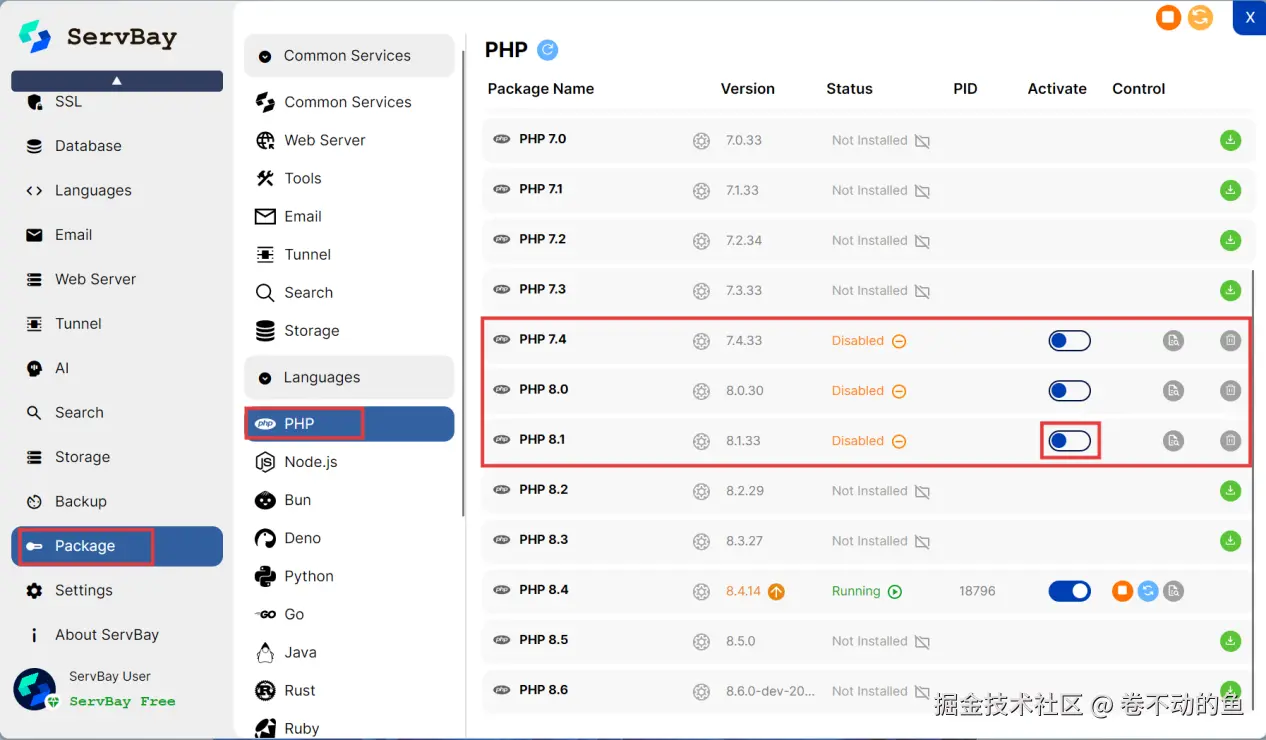This screenshot has width=1266, height=740.
Task: Delete PHP 8.1 with trash icon
Action: point(1230,440)
